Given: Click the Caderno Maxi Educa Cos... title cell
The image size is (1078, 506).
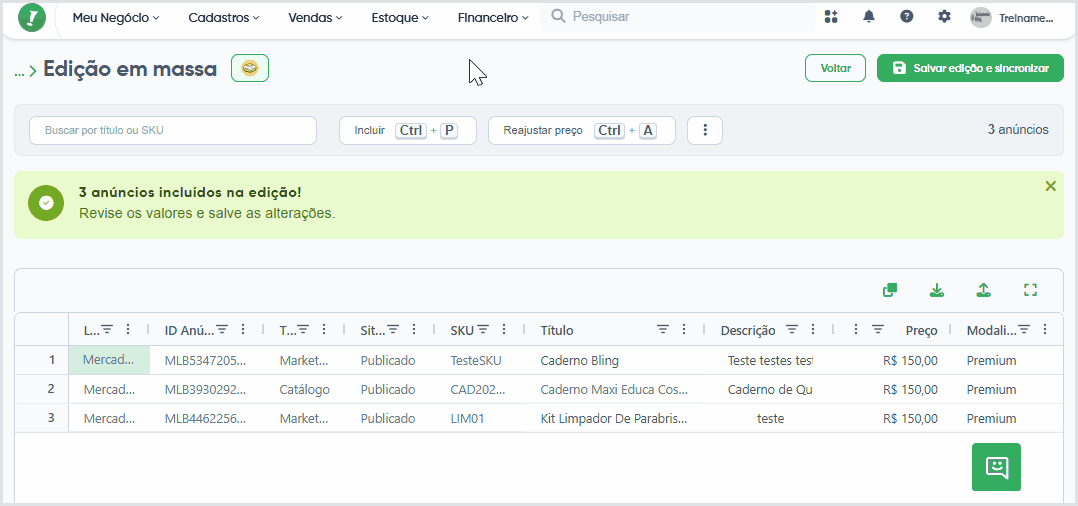Looking at the screenshot, I should click(617, 389).
